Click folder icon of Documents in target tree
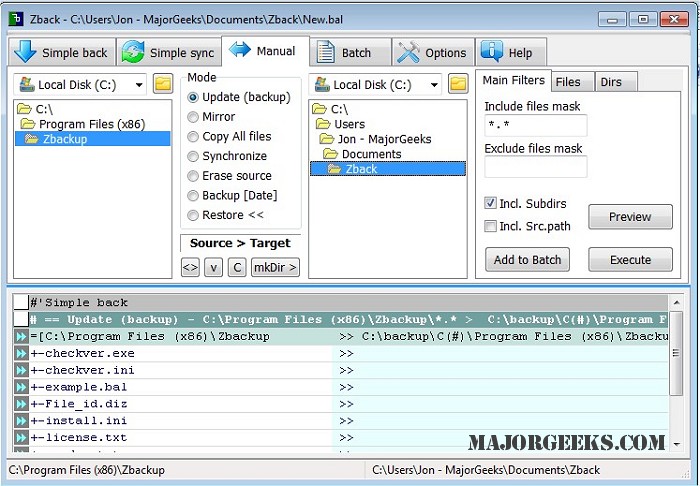The width and height of the screenshot is (700, 486). [x=330, y=154]
